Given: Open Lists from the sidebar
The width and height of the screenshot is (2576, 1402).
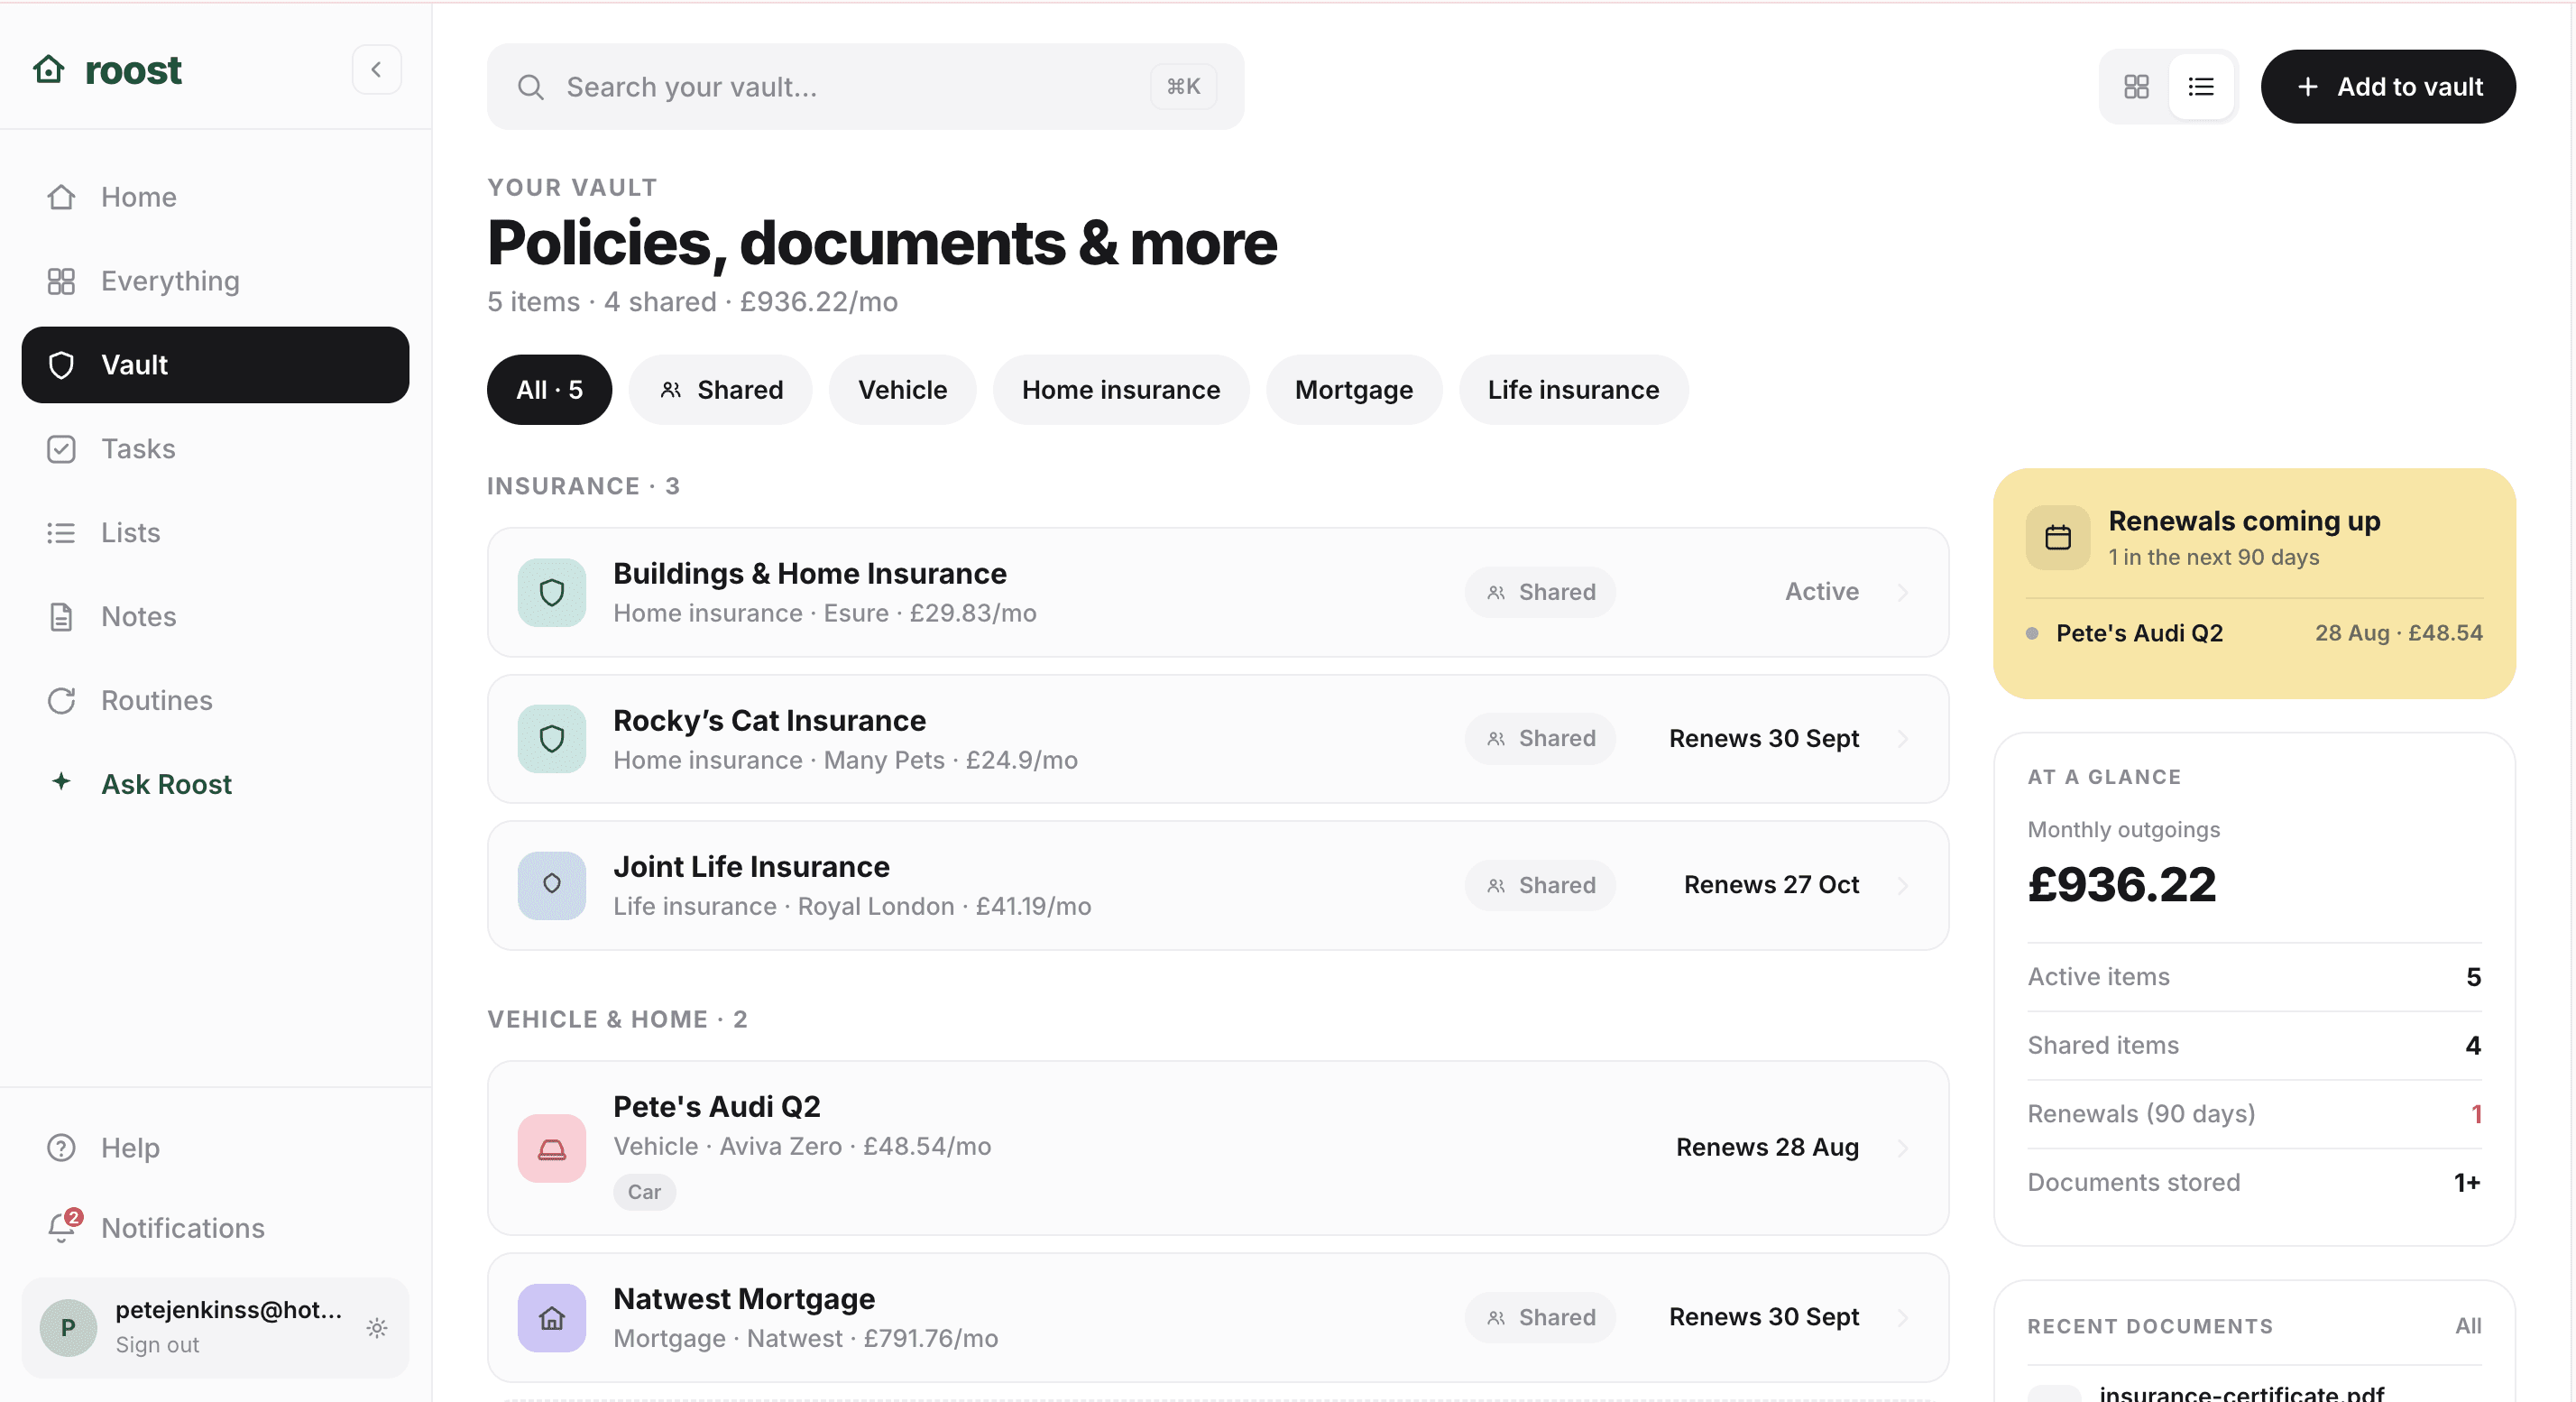Looking at the screenshot, I should tap(215, 533).
